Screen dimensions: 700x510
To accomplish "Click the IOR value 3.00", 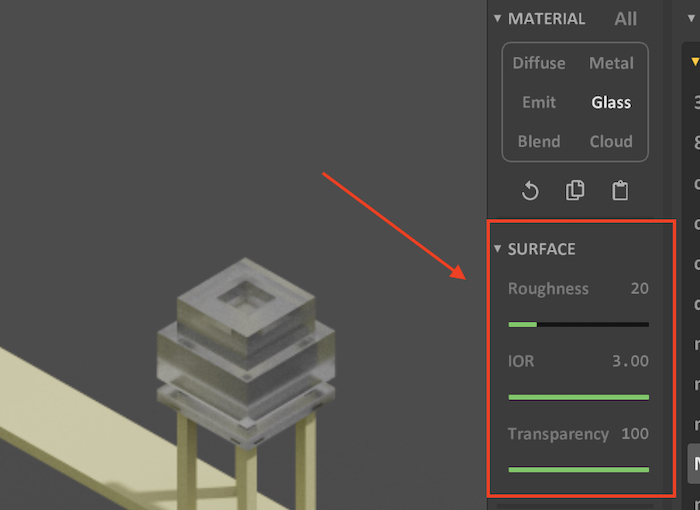I will tap(630, 361).
